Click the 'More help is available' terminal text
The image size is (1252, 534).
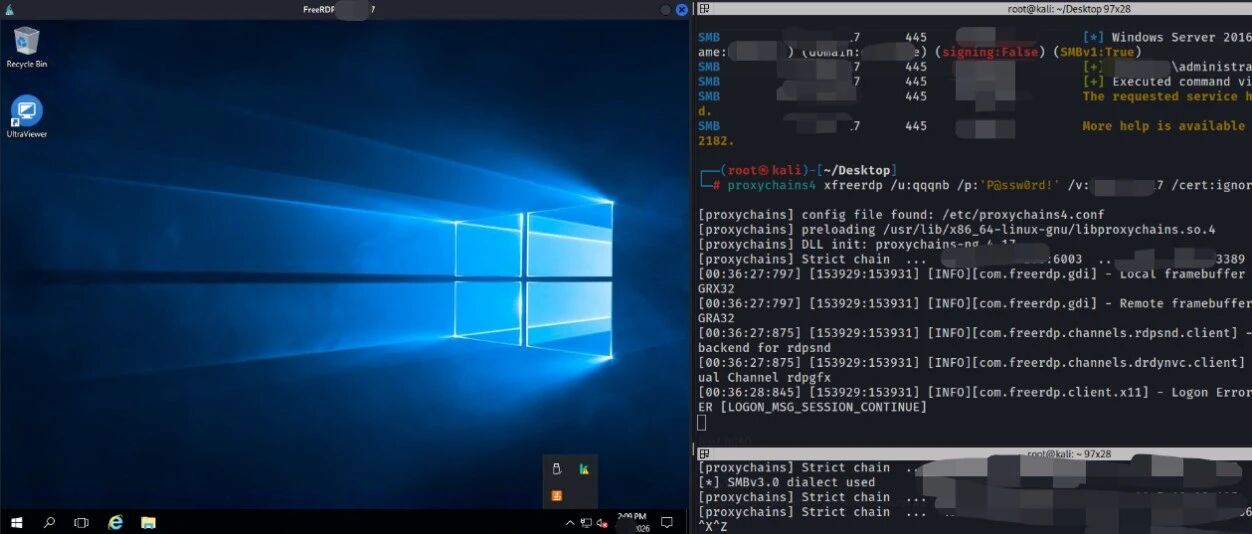[x=1164, y=126]
